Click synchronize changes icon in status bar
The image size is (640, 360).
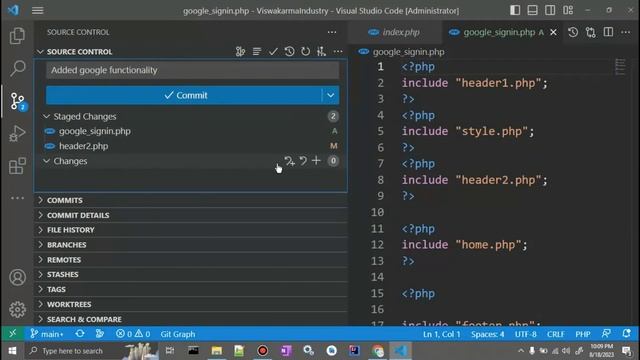coord(80,334)
